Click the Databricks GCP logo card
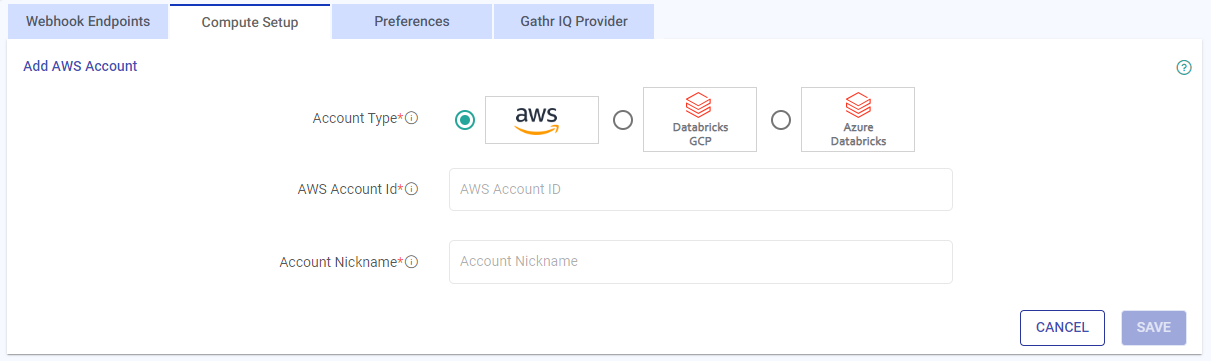Screen dimensions: 1211x361 point(700,120)
